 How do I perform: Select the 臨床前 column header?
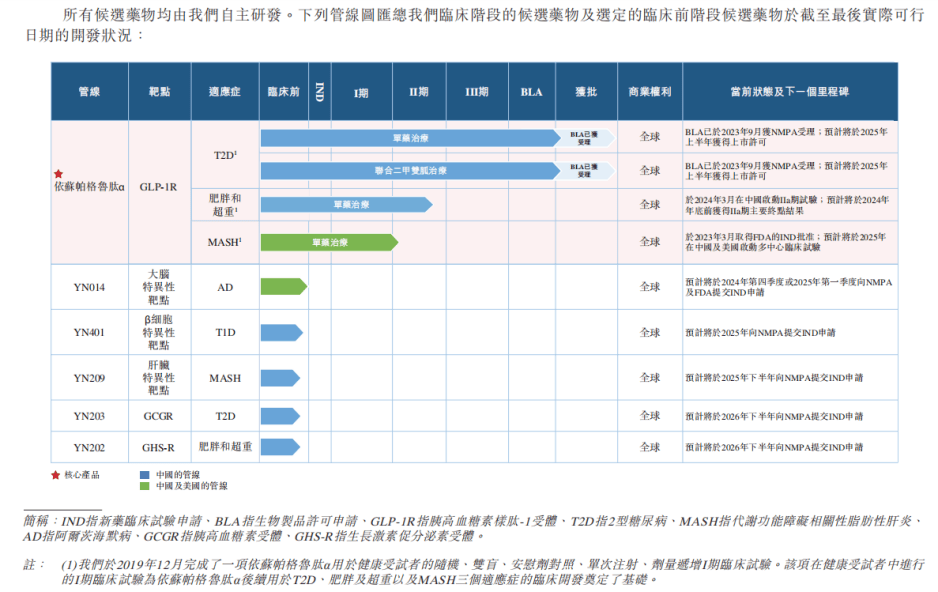tap(284, 91)
